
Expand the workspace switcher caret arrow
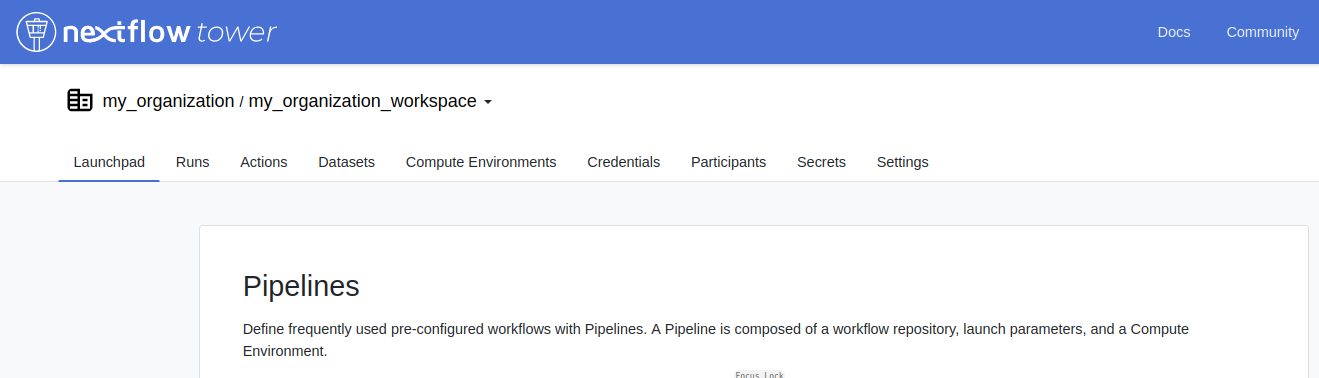coord(488,102)
